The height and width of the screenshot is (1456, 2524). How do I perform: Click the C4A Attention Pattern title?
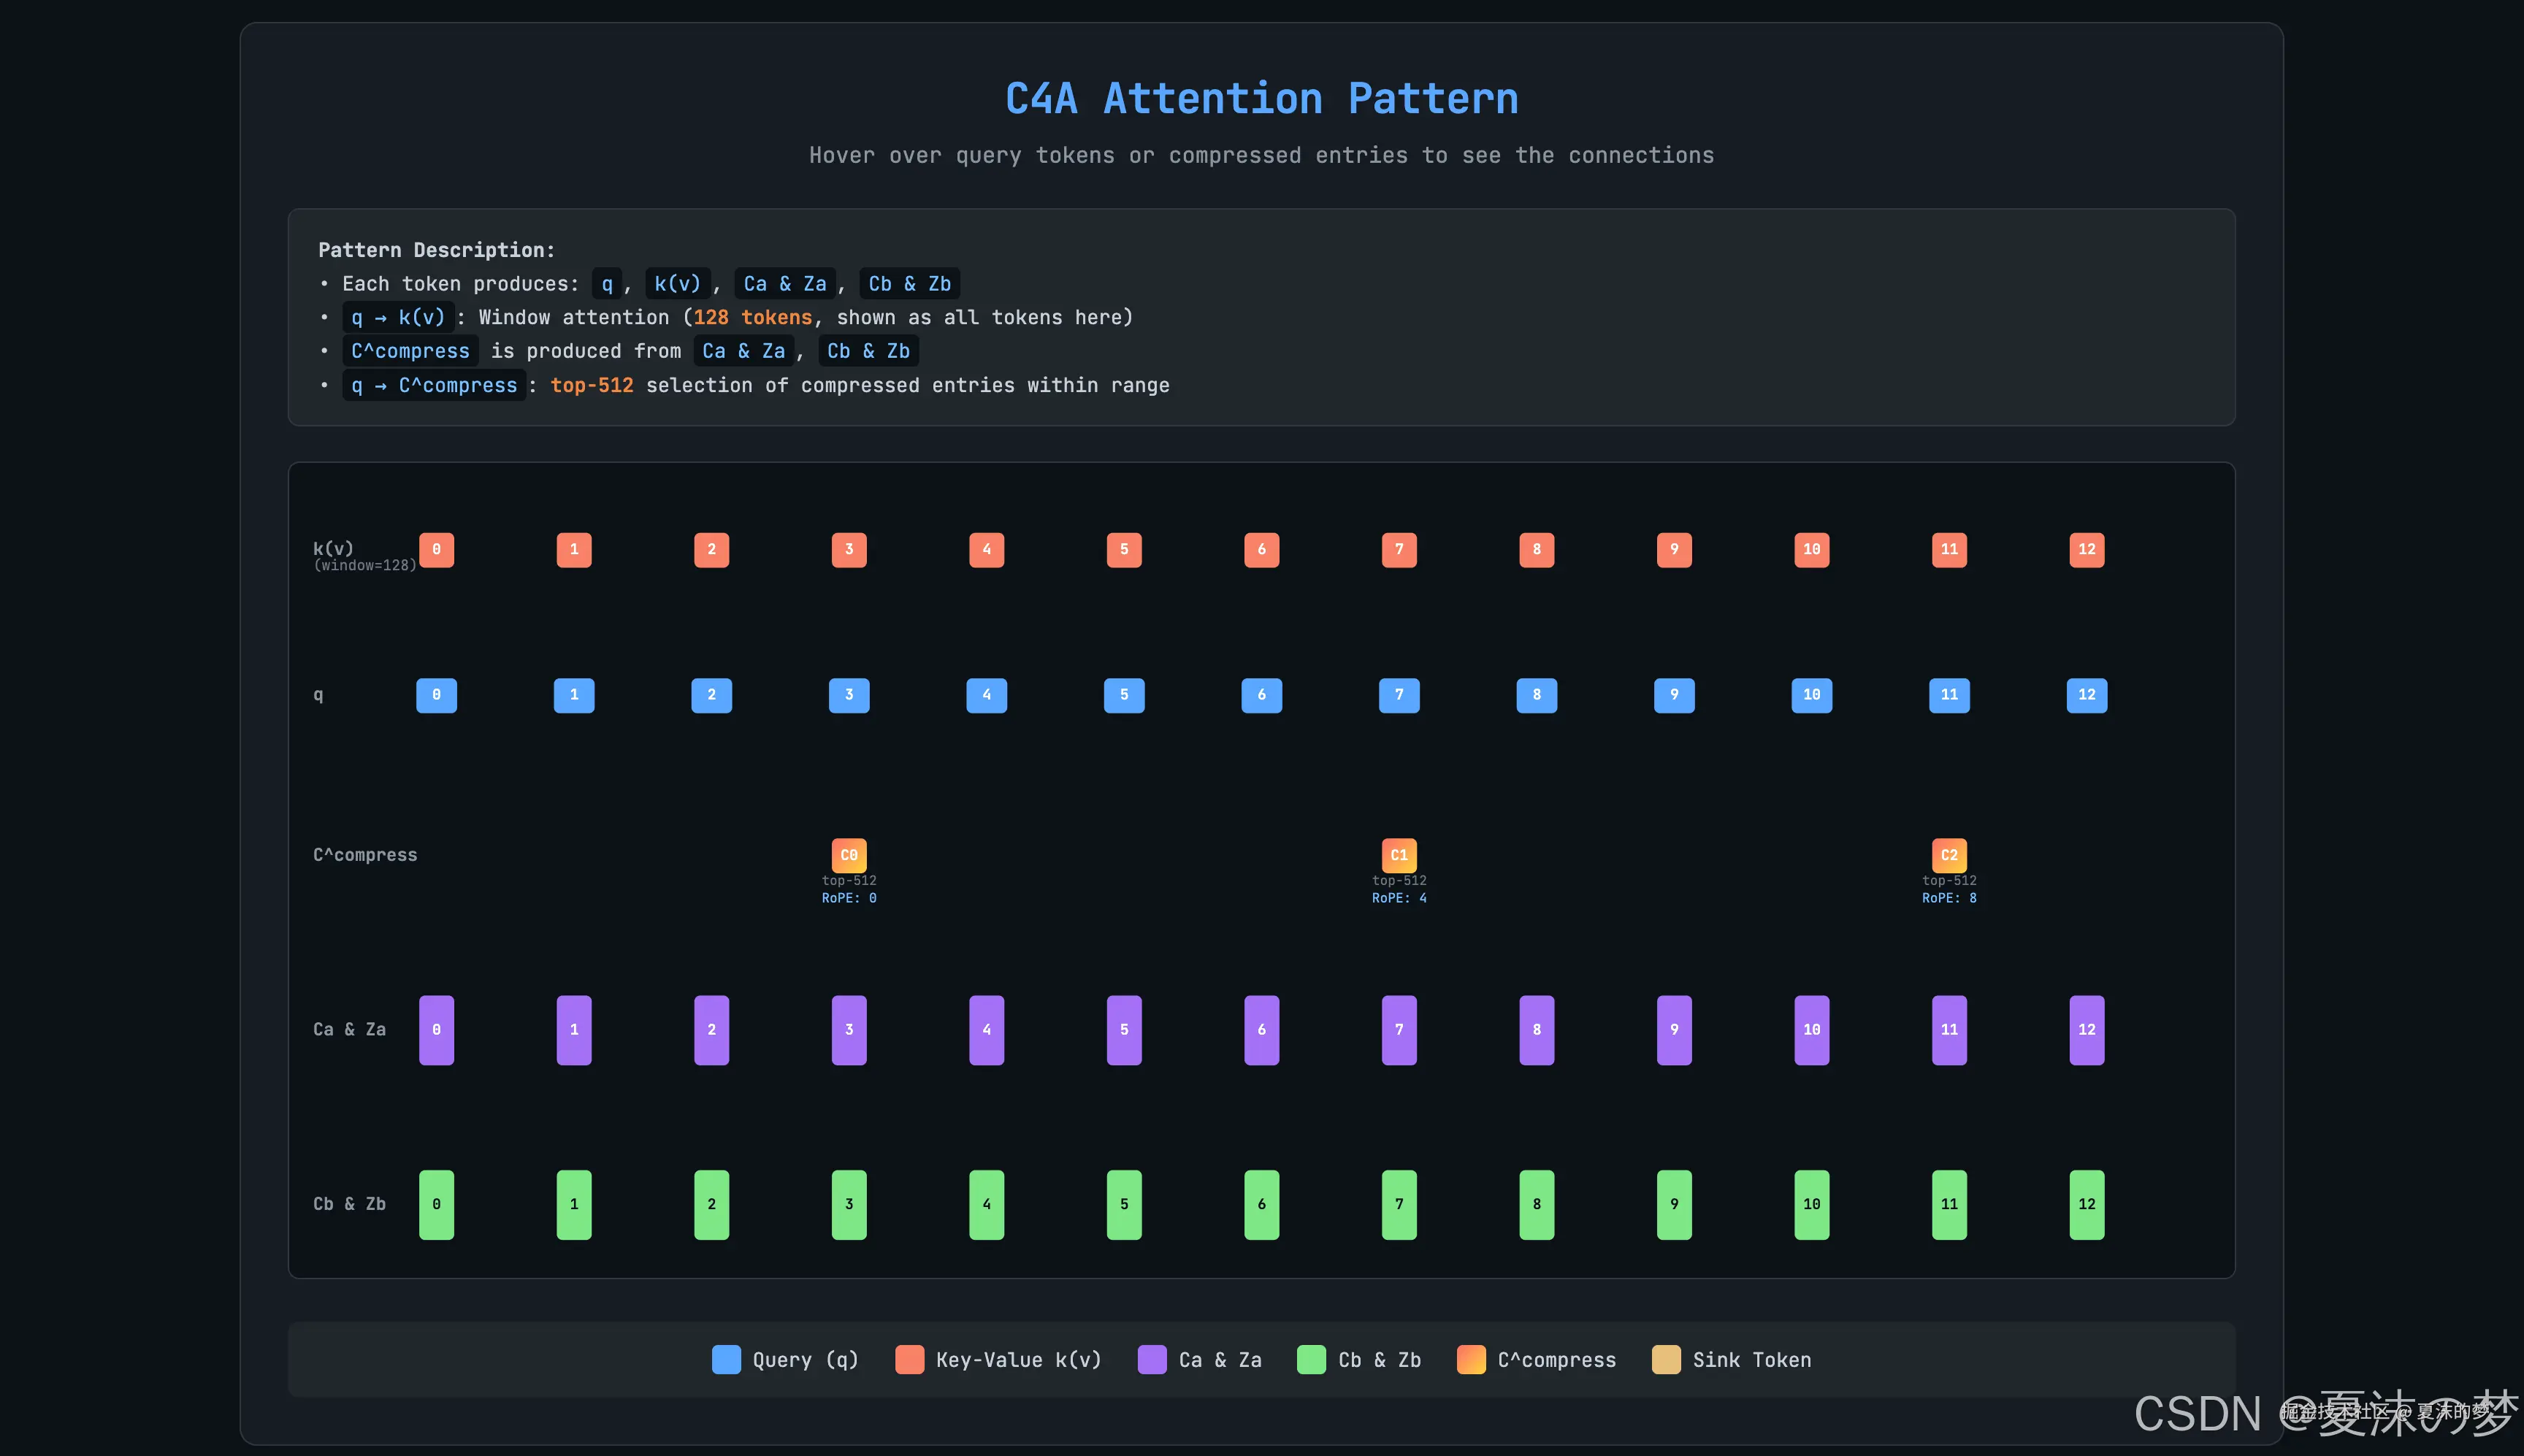(x=1261, y=99)
